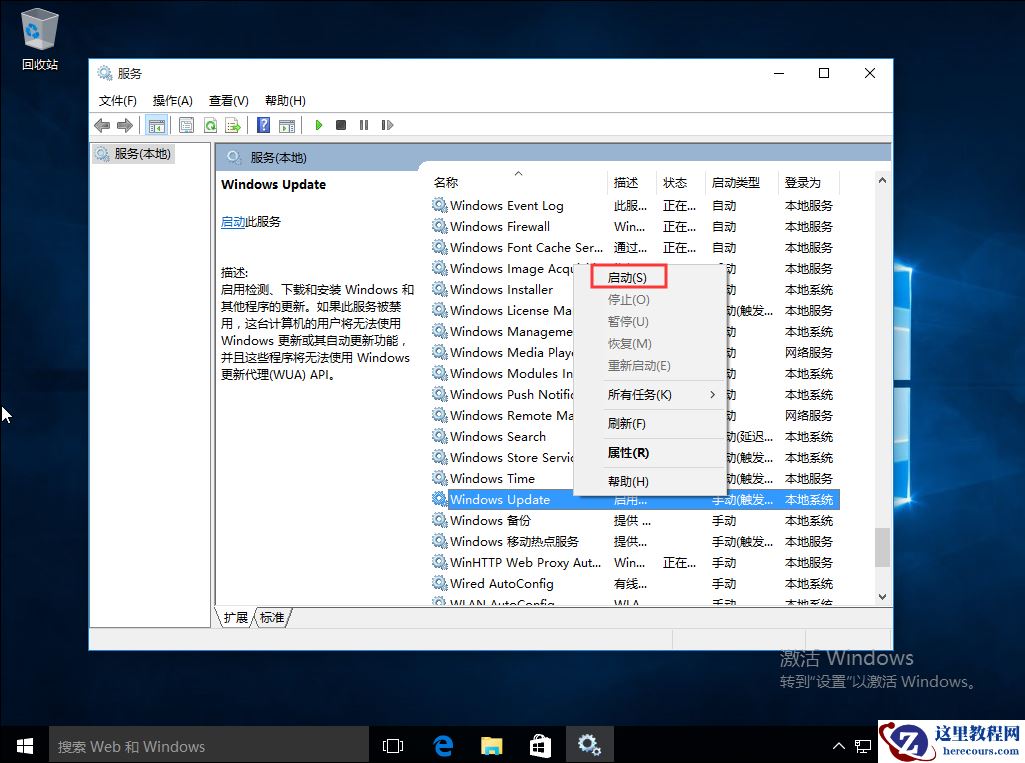Toggle the console tree pane icon
This screenshot has width=1025, height=763.
click(x=156, y=124)
